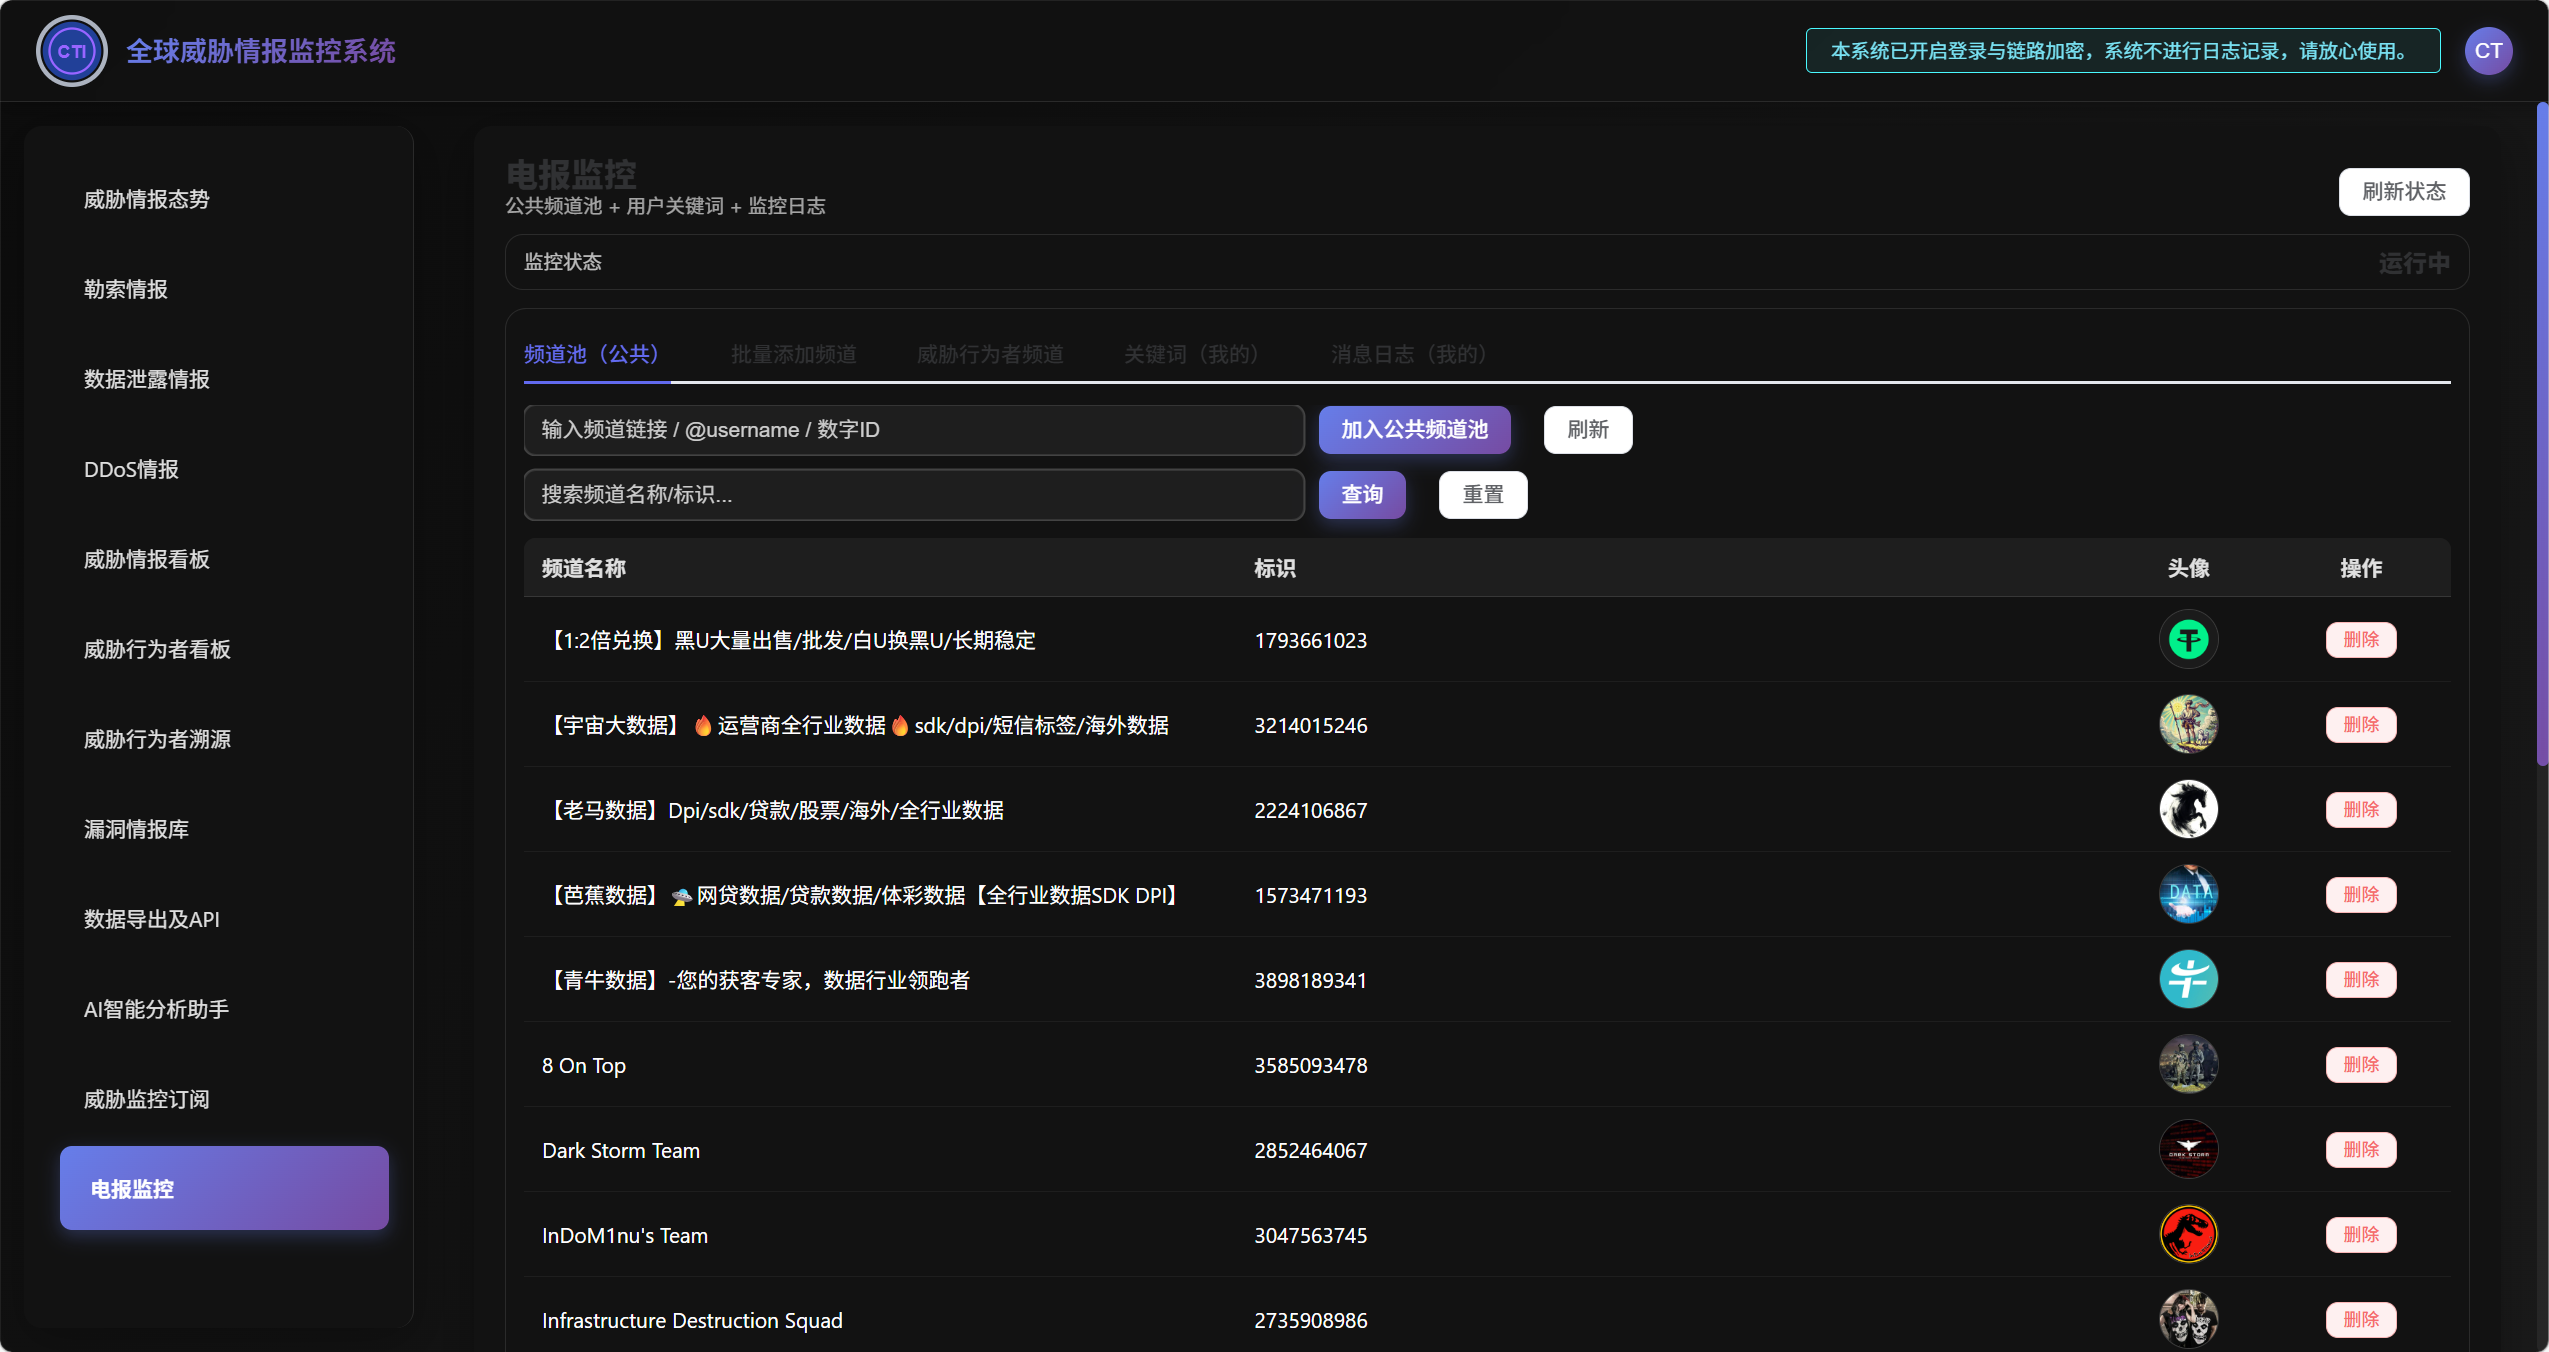Switch to the 批量添加频道 tab
2549x1352 pixels.
793,354
